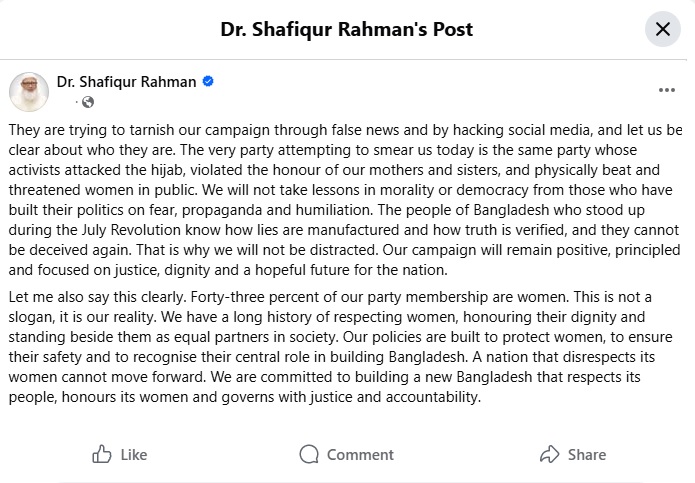The image size is (695, 483).
Task: Close the post dialog with X
Action: click(662, 29)
